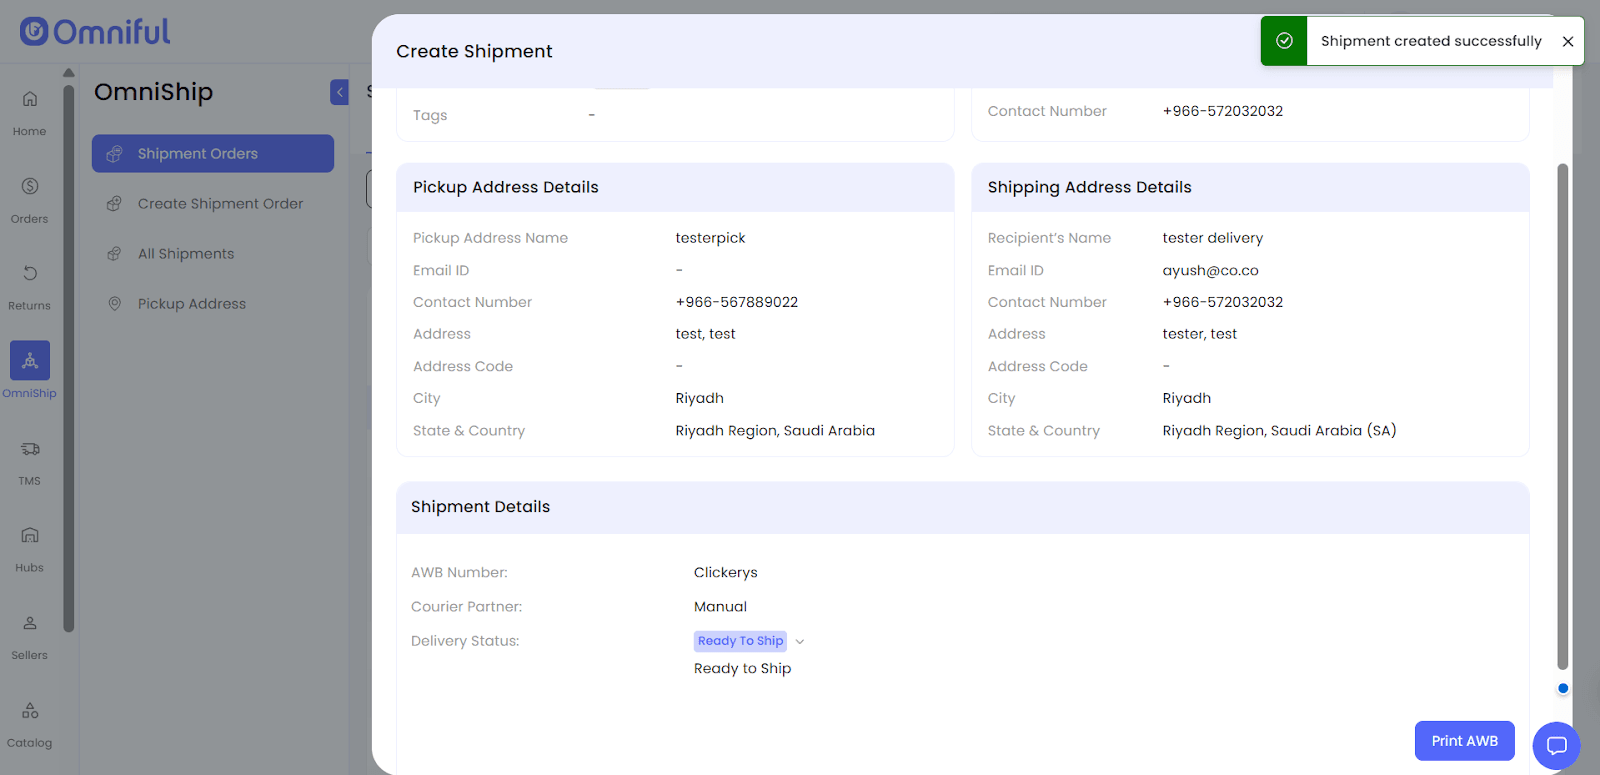Open the Orders section icon

tap(30, 186)
